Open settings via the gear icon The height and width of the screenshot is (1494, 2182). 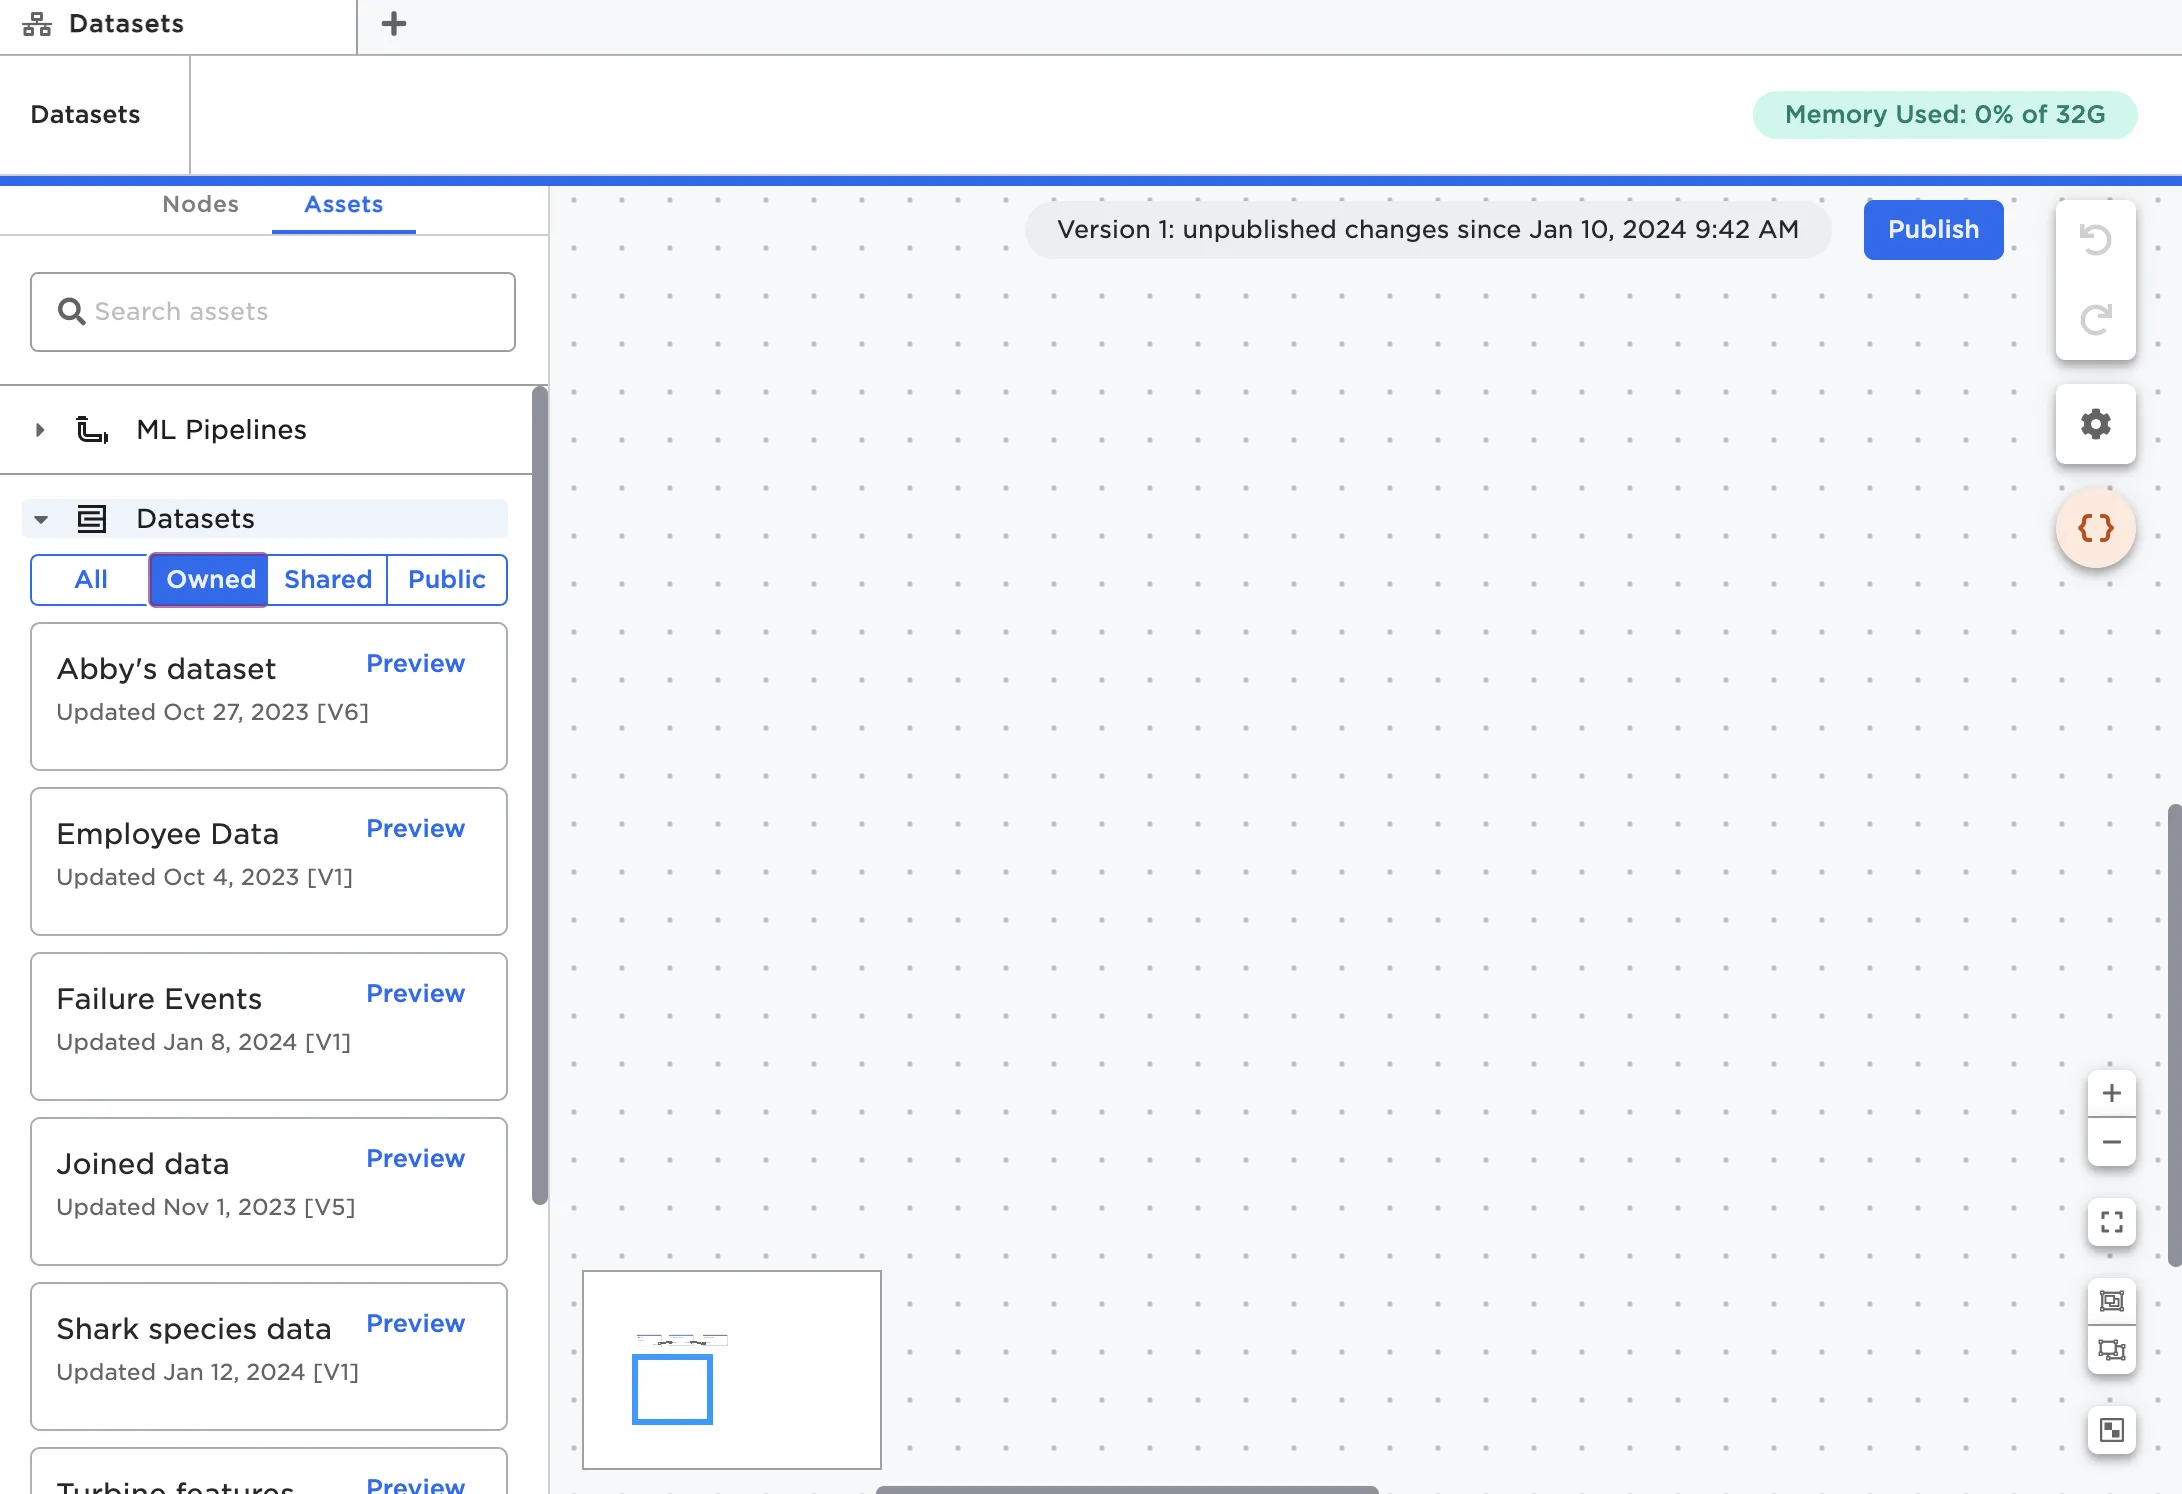2095,424
